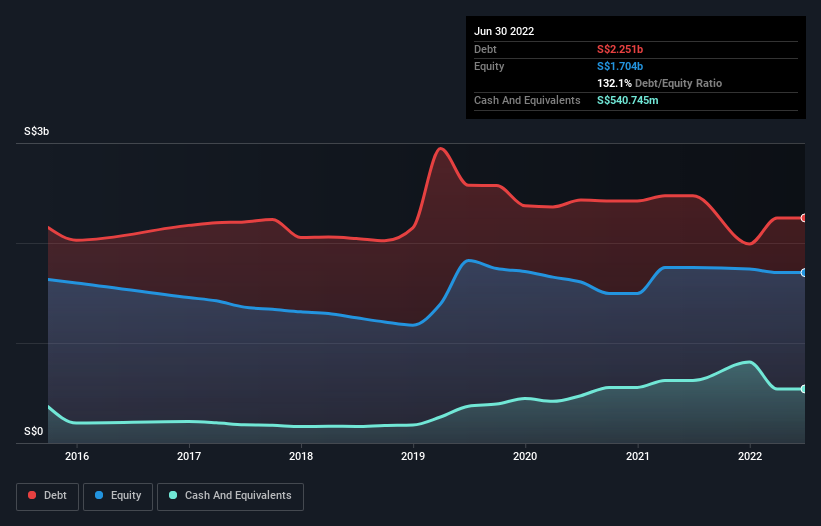Click the 2022 x-axis label
The width and height of the screenshot is (821, 526).
click(x=750, y=456)
